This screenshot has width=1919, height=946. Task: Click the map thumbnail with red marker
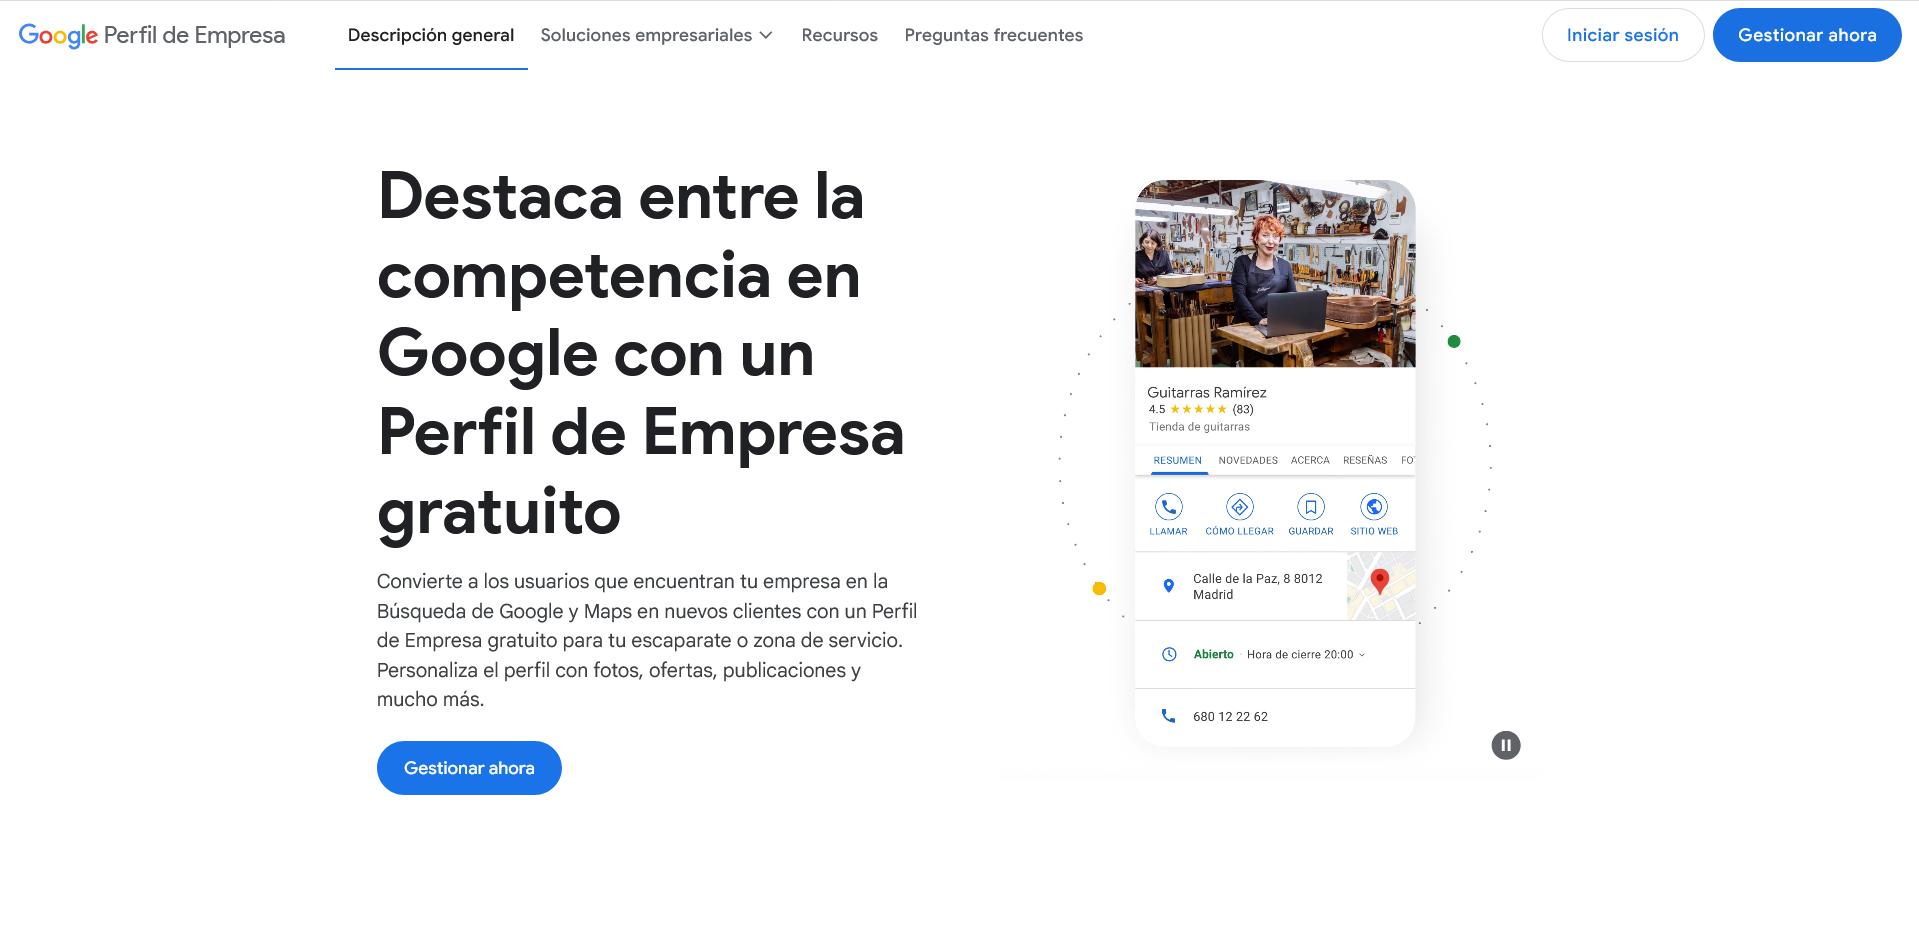coord(1381,586)
